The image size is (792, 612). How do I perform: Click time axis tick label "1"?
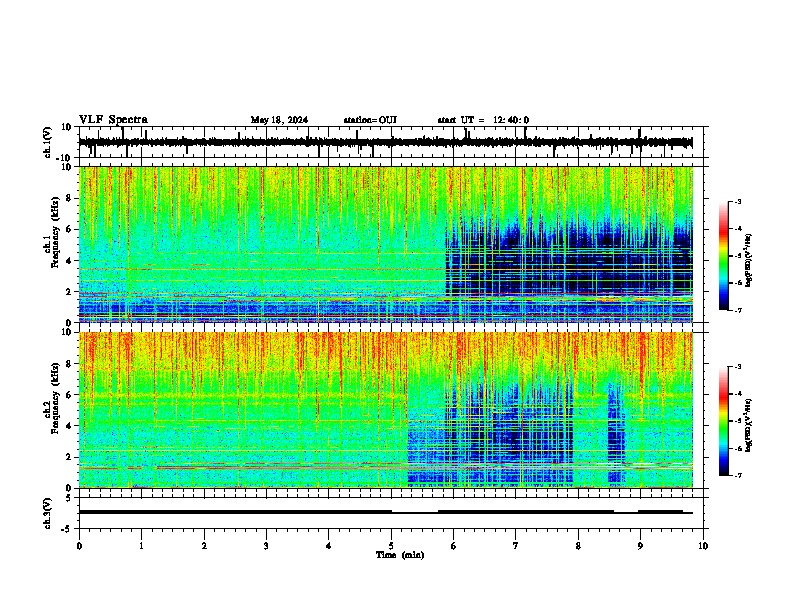pos(141,546)
